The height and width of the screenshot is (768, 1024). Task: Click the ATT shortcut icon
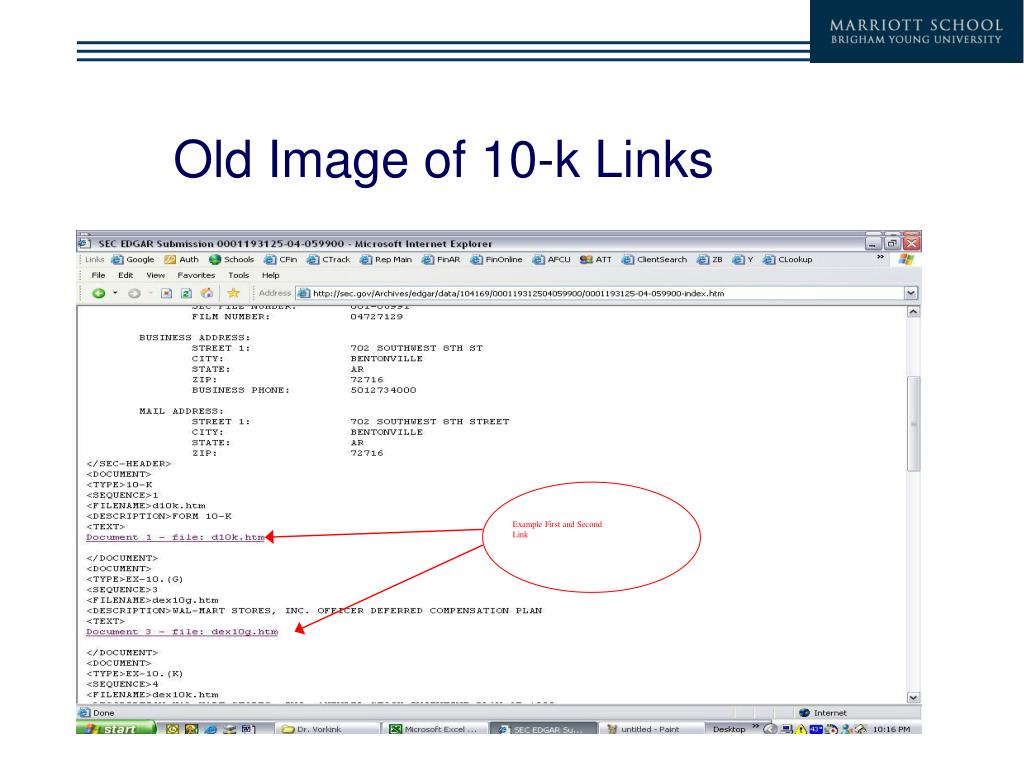586,259
